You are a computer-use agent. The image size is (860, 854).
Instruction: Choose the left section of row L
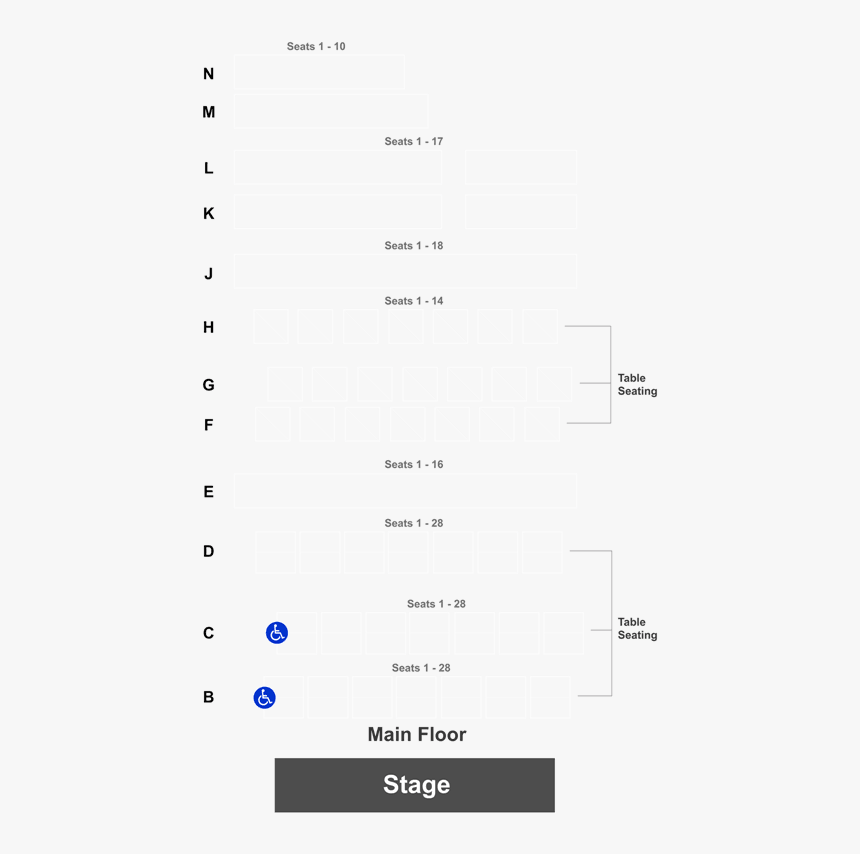(x=338, y=167)
